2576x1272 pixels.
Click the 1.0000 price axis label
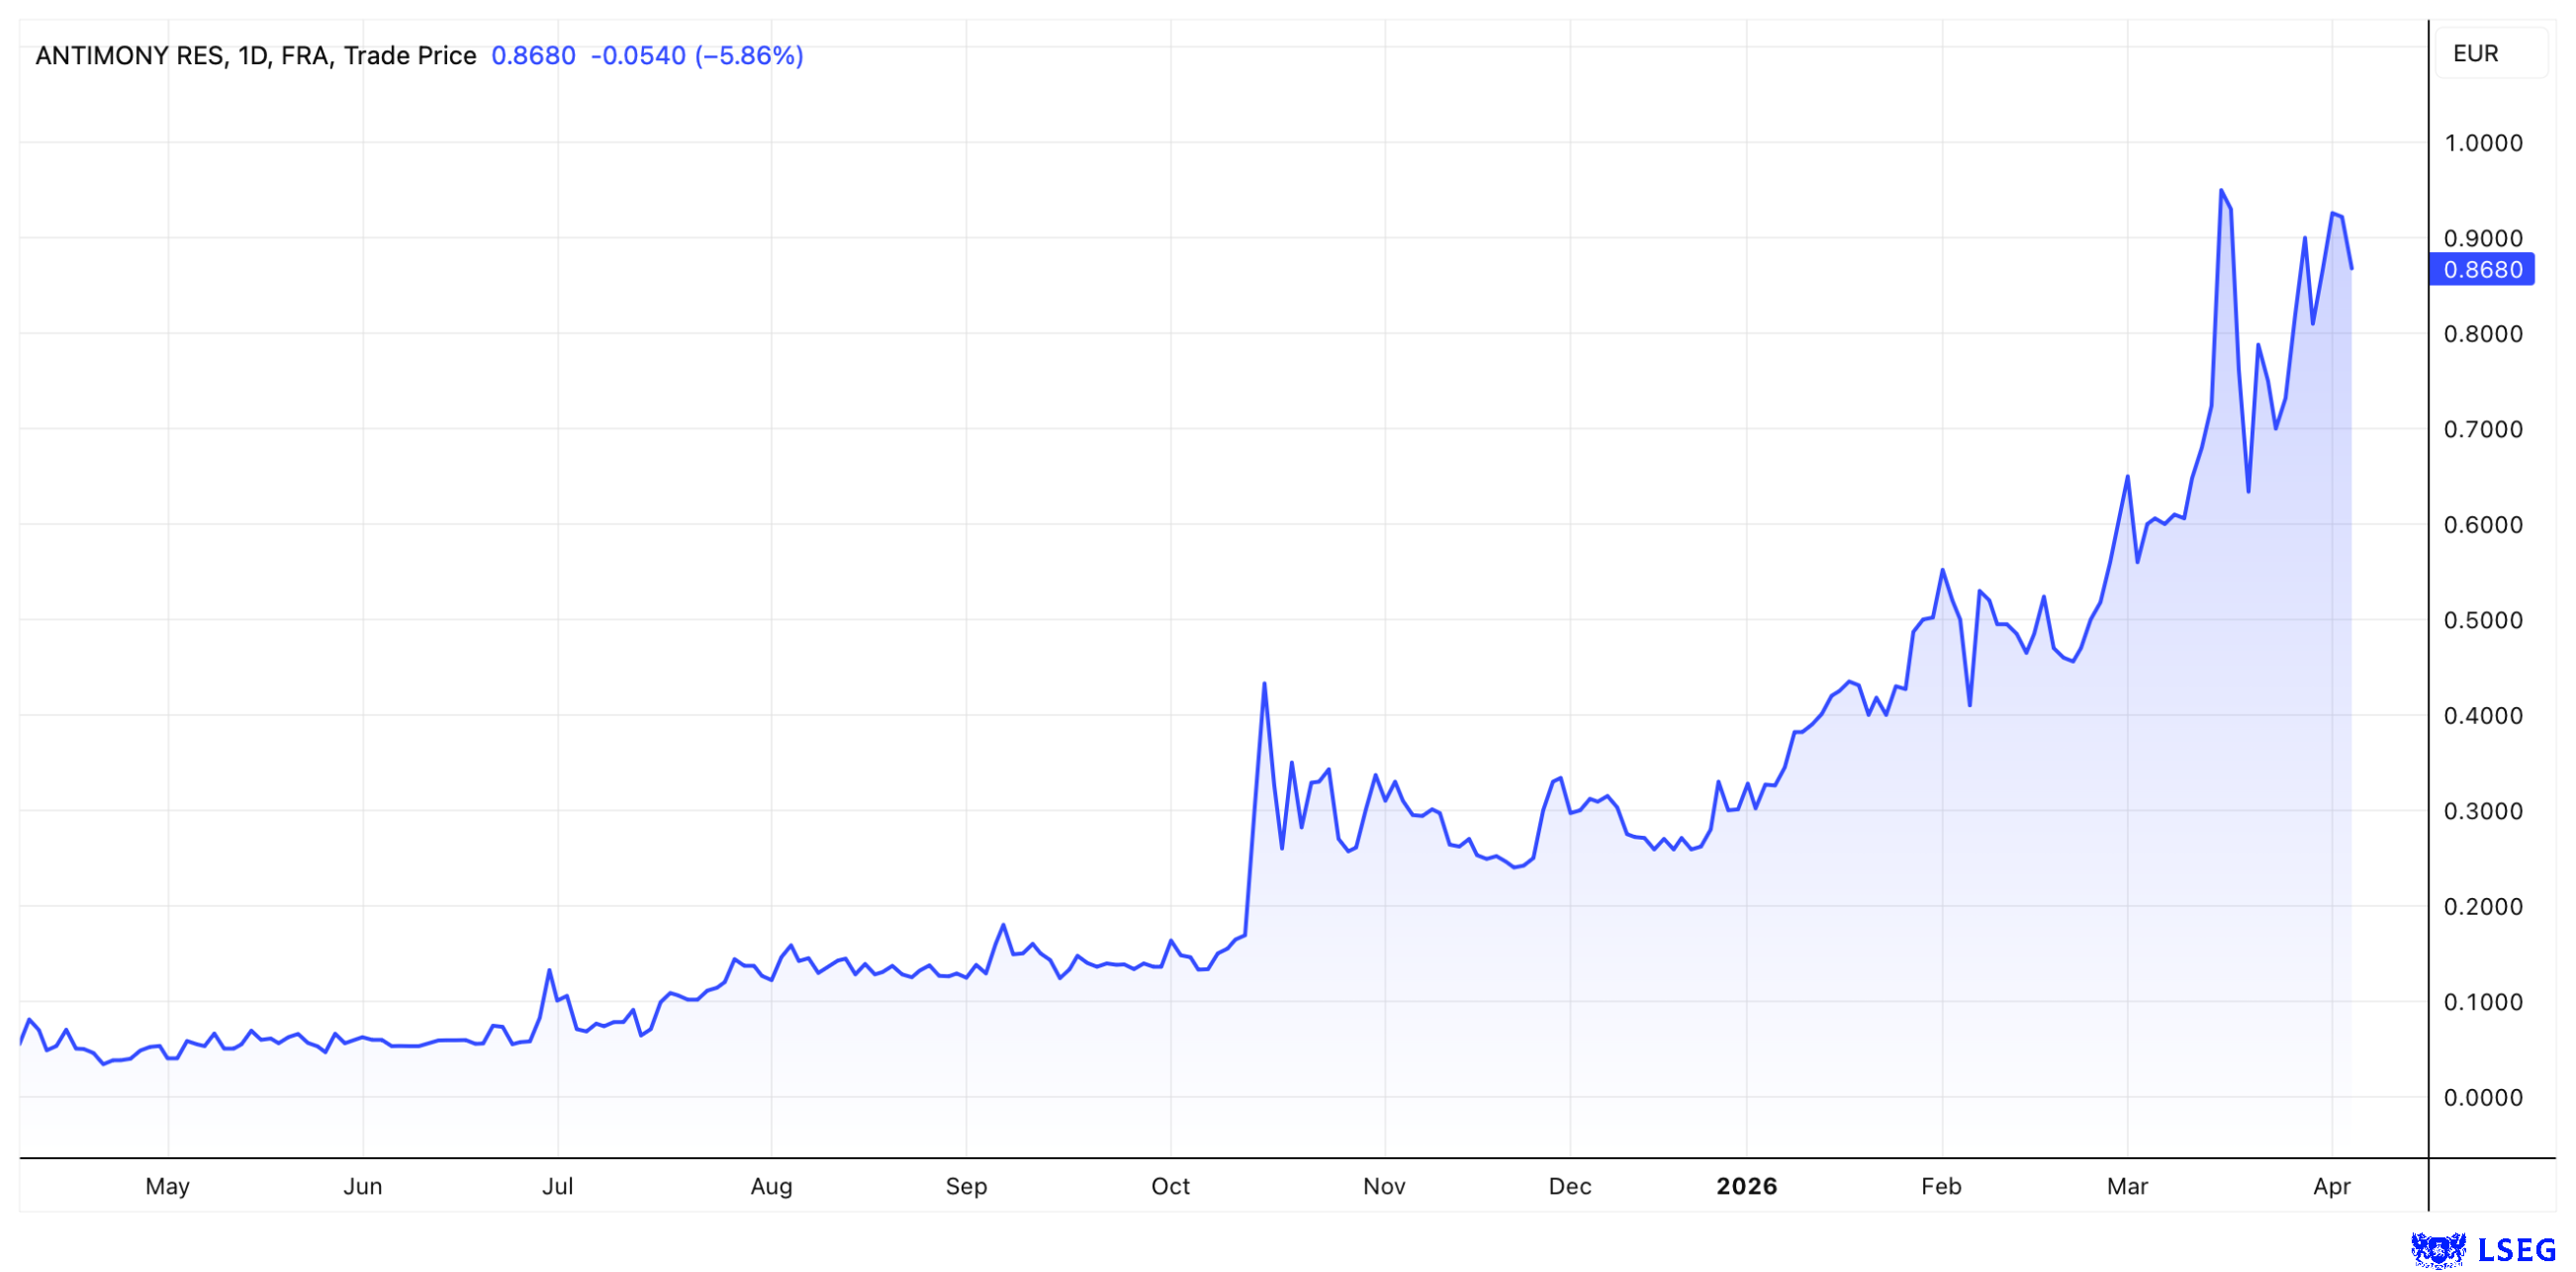[x=2482, y=143]
